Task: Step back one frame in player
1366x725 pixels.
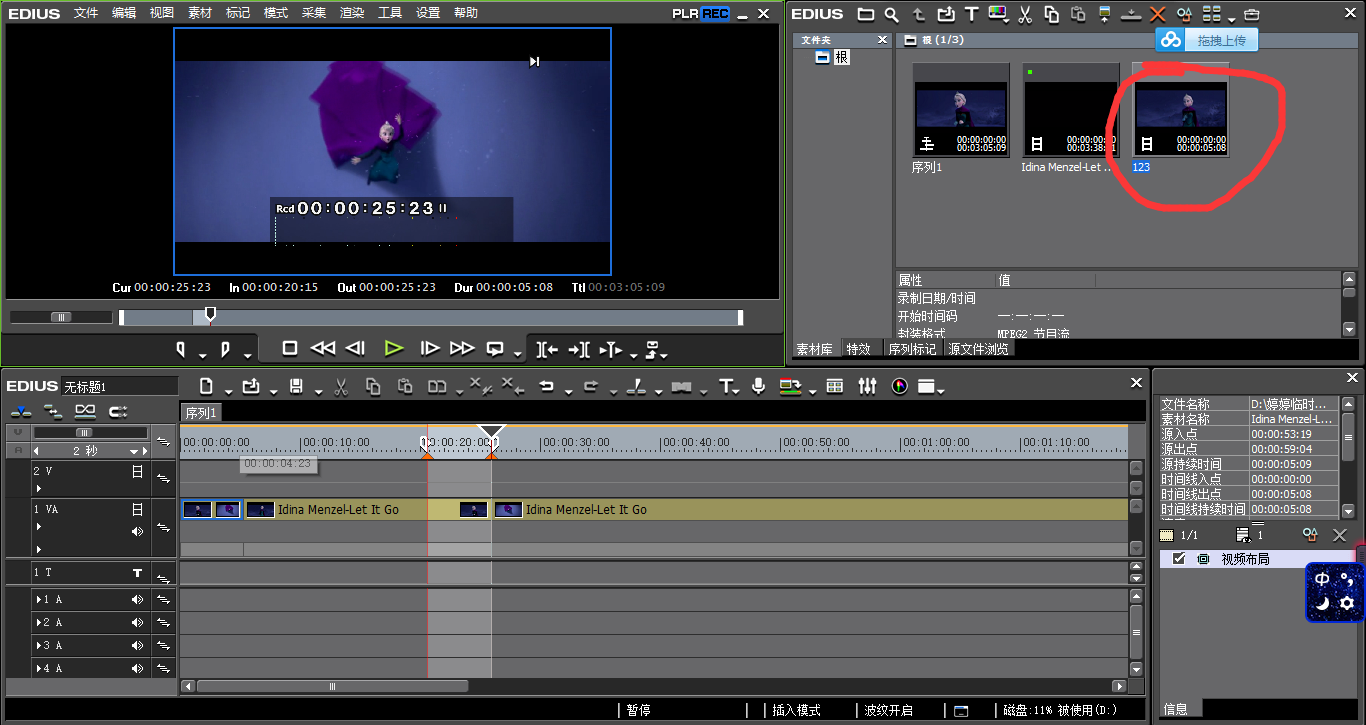Action: (x=355, y=348)
